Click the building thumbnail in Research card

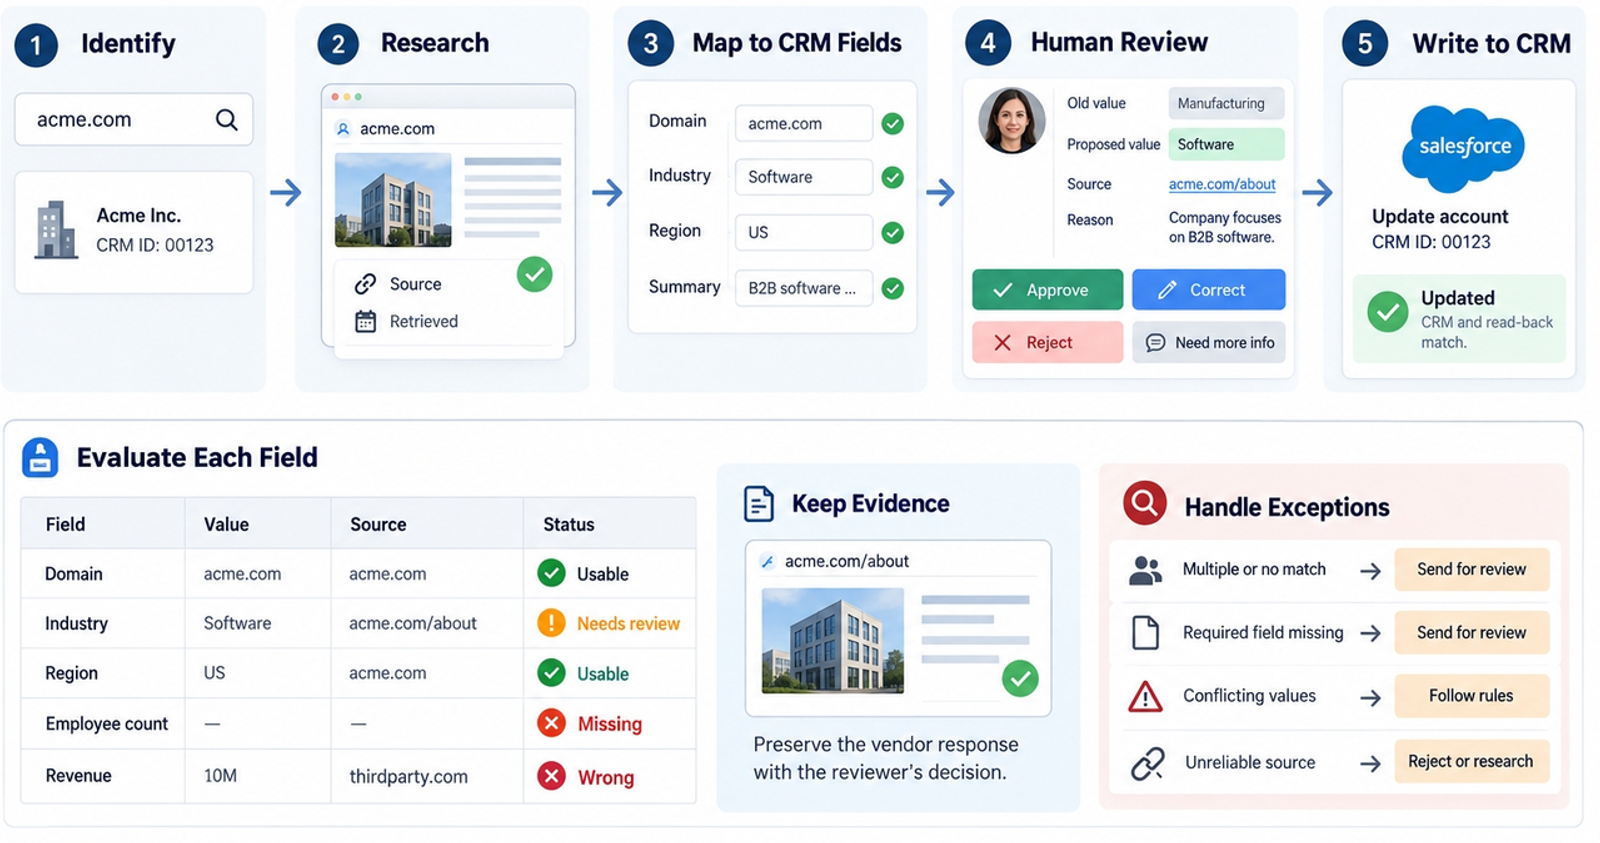click(x=393, y=200)
